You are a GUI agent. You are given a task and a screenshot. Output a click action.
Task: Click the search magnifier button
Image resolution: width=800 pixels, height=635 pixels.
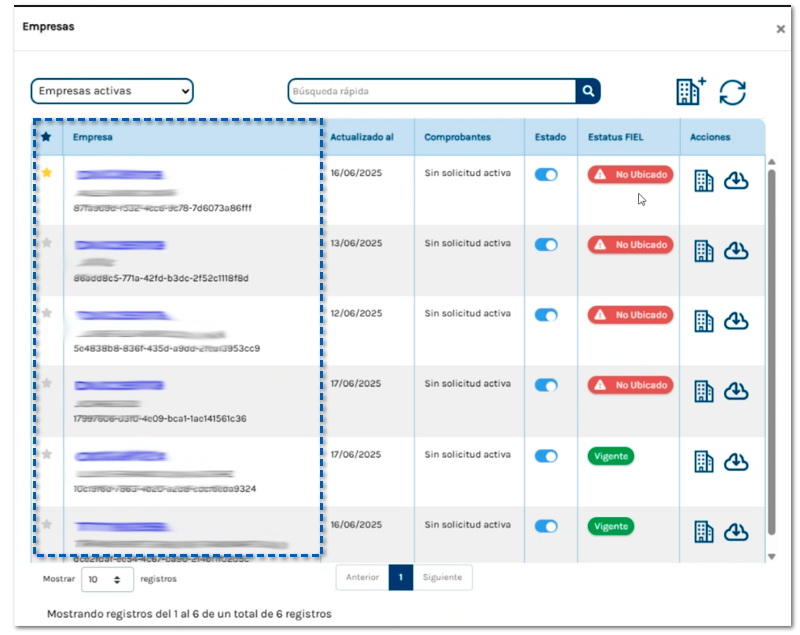point(588,91)
